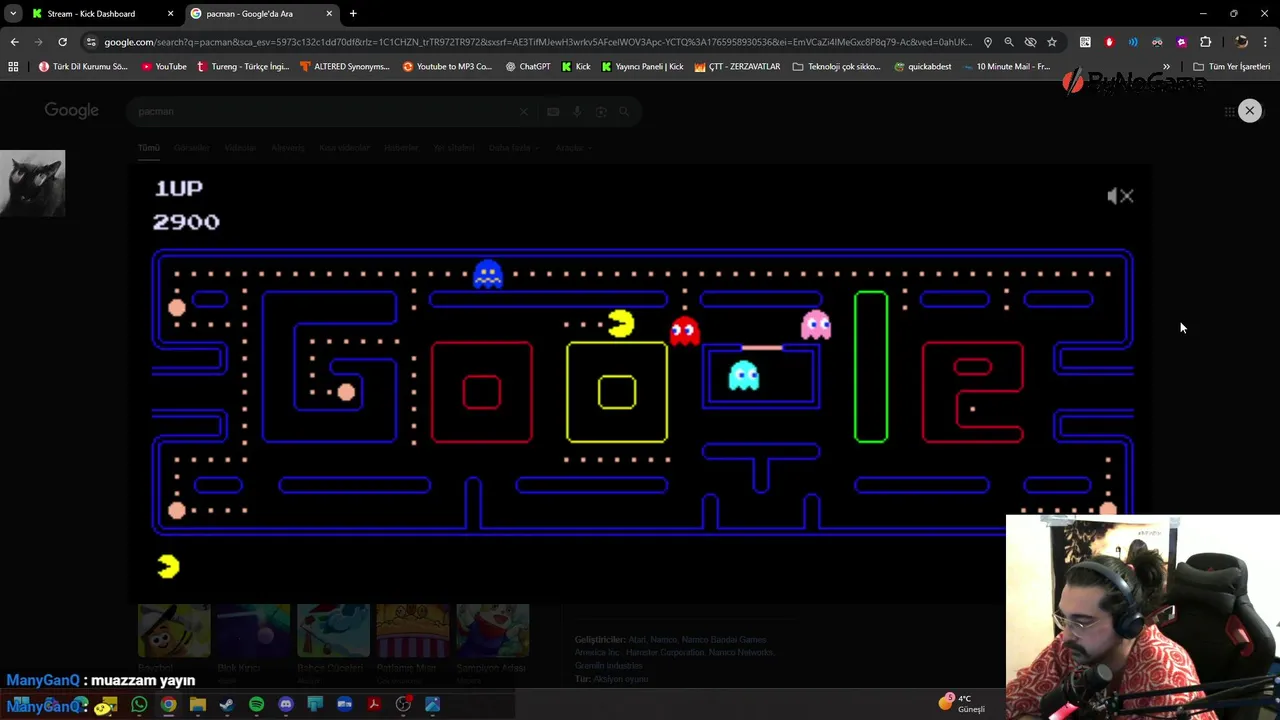Click the pink Pinky ghost
1280x720 pixels.
point(816,325)
